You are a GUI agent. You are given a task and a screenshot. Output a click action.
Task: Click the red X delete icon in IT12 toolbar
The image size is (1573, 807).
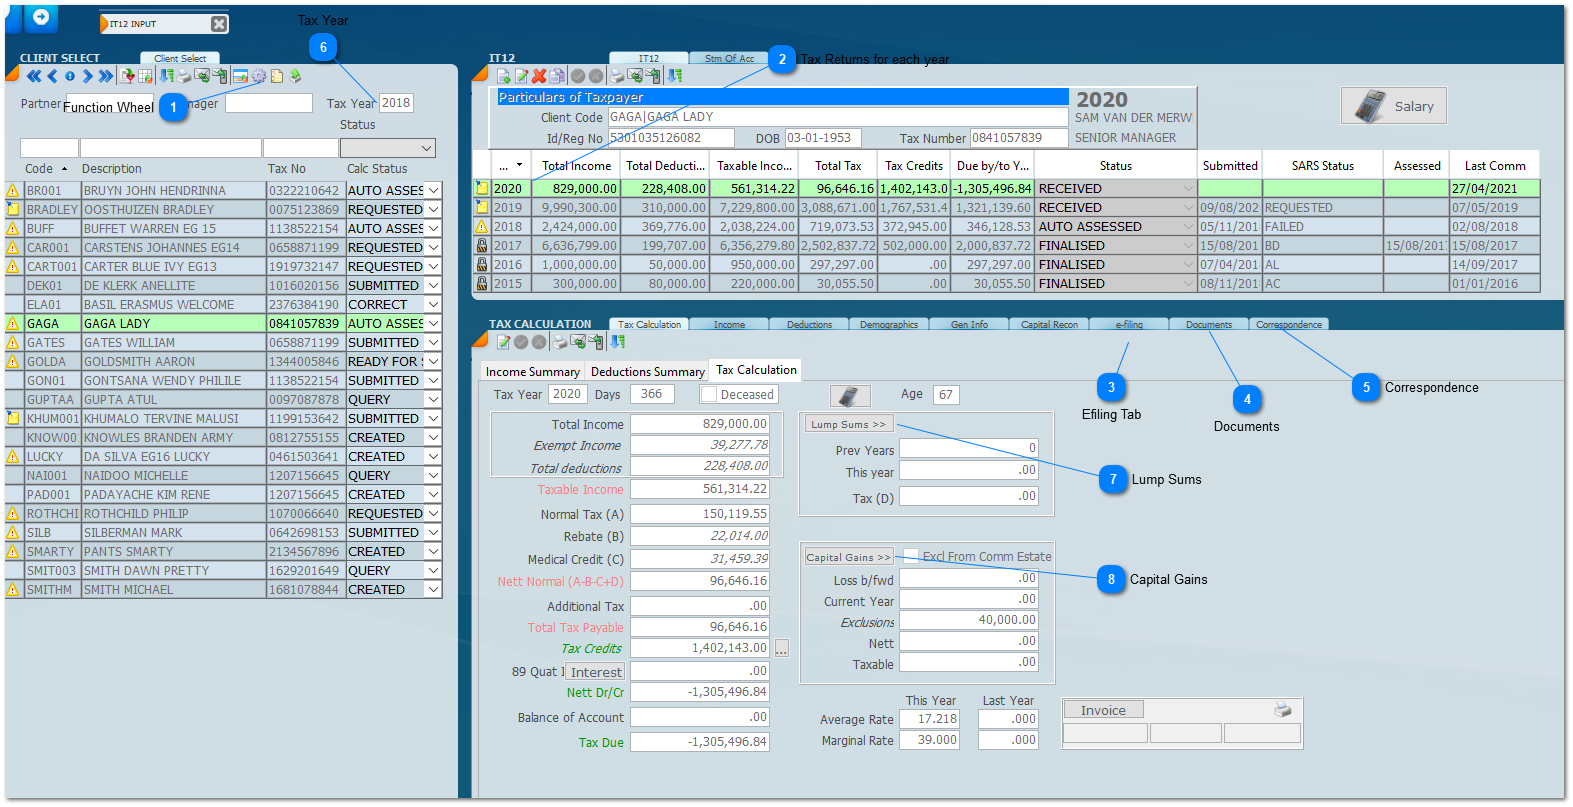click(x=539, y=76)
